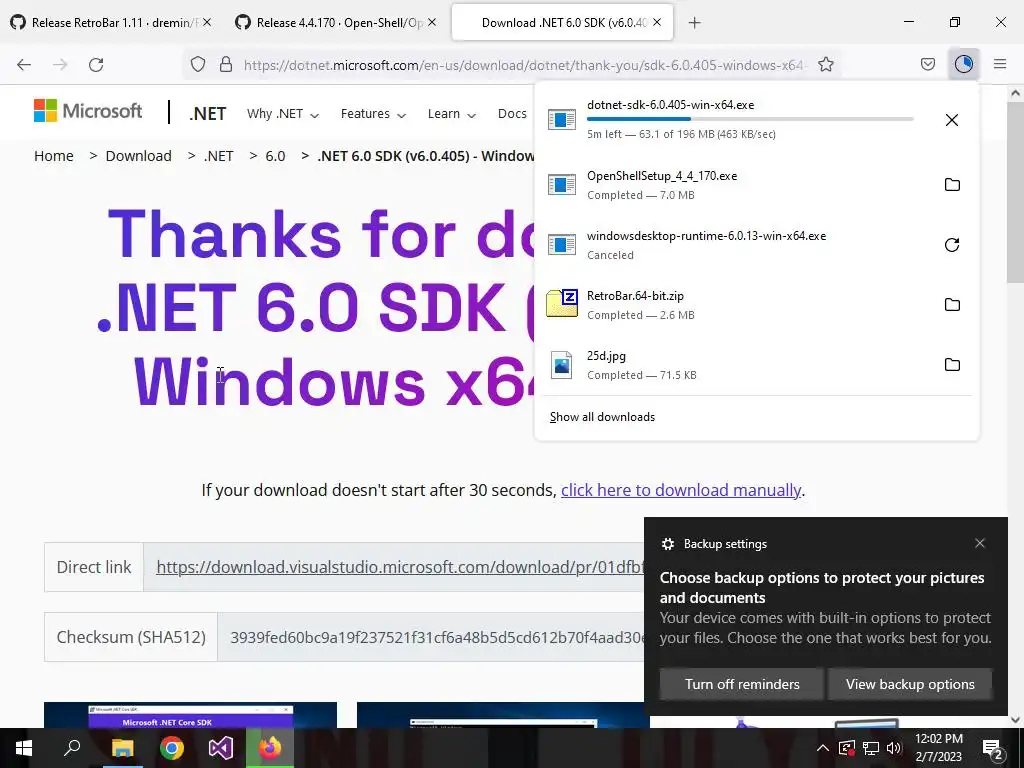Click the 6.0 breadcrumb link

click(275, 156)
